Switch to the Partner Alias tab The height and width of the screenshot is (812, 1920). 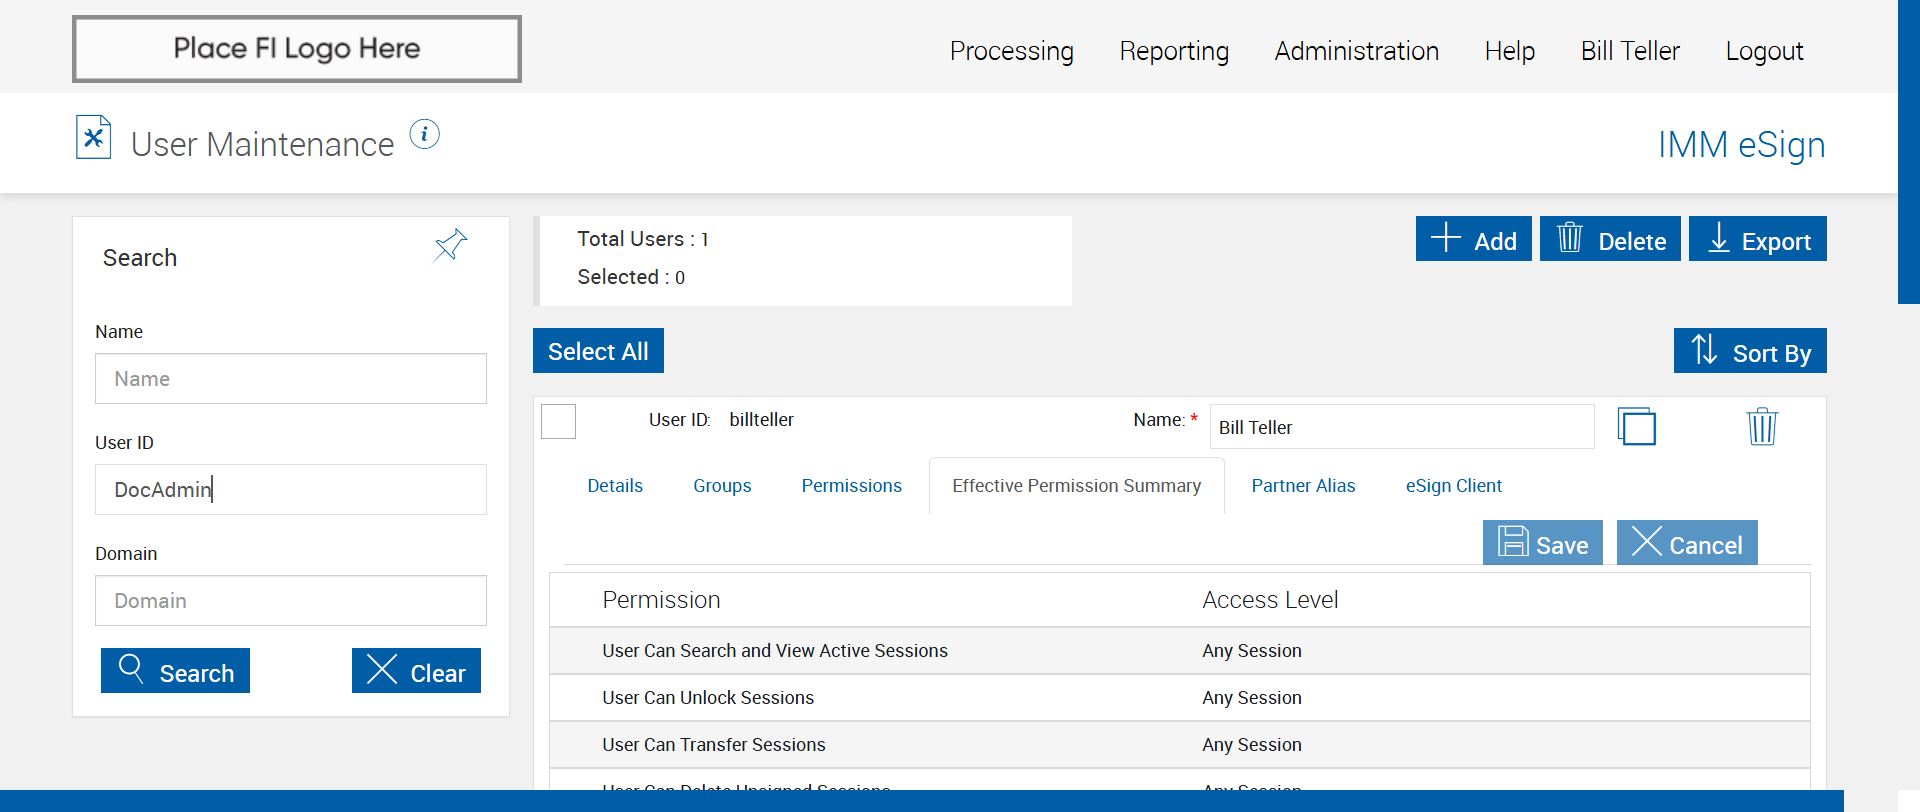(1303, 486)
